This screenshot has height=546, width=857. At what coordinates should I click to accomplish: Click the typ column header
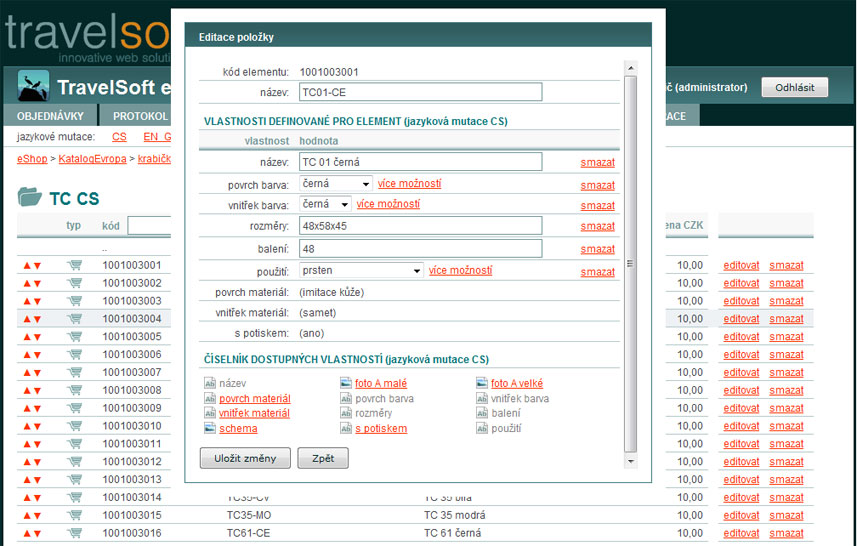73,226
